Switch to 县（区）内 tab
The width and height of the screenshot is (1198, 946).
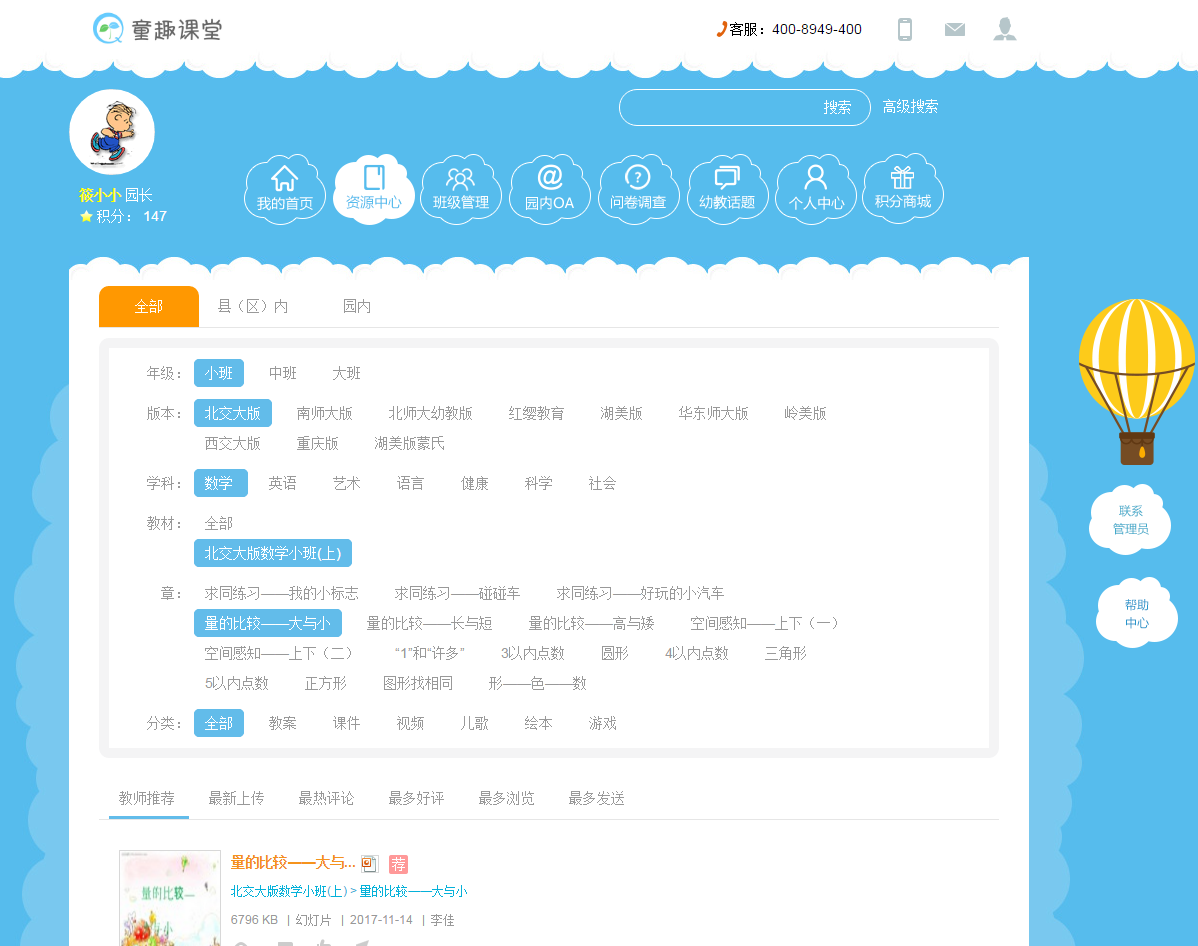click(253, 307)
